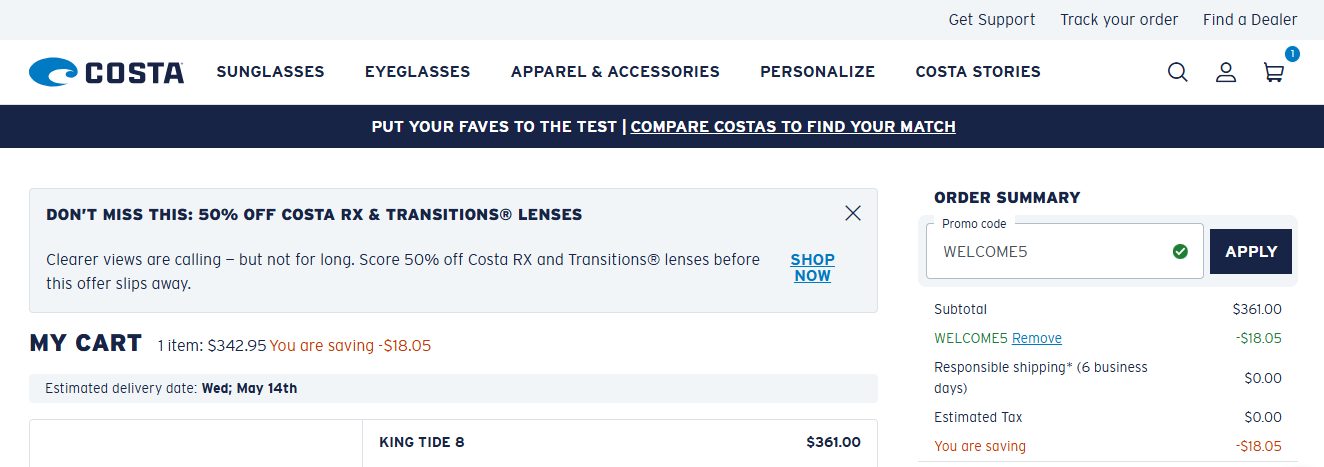Remove the WELCOME5 promo code
1324x467 pixels.
1037,339
